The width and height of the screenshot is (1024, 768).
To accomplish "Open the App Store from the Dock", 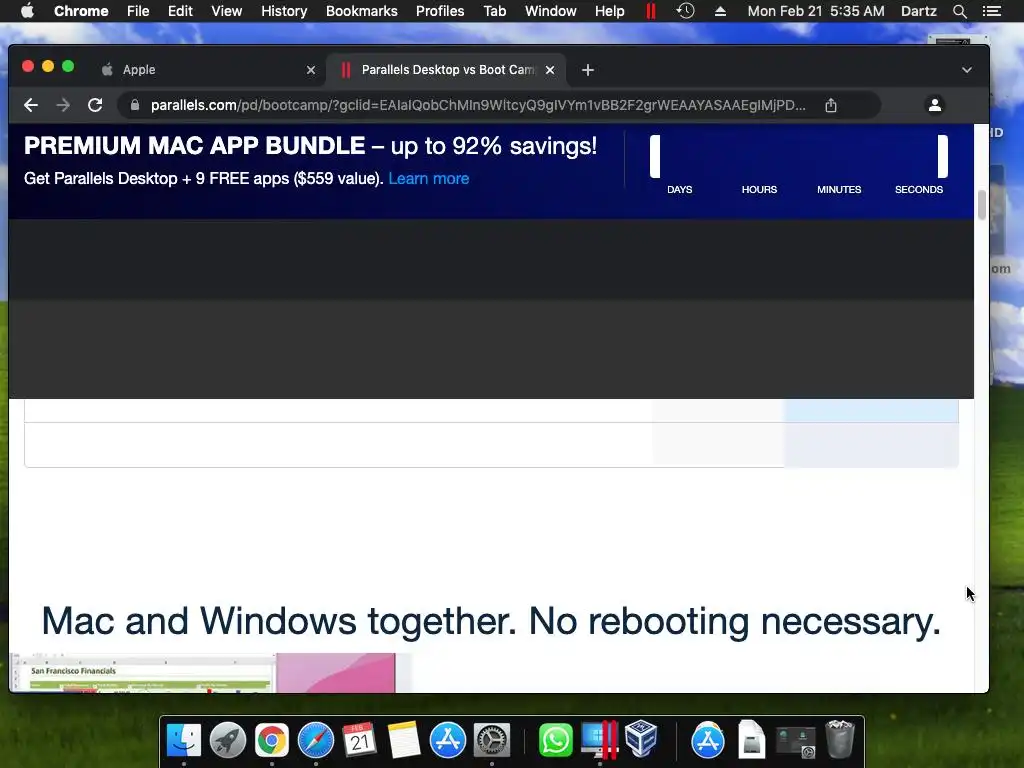I will [447, 740].
